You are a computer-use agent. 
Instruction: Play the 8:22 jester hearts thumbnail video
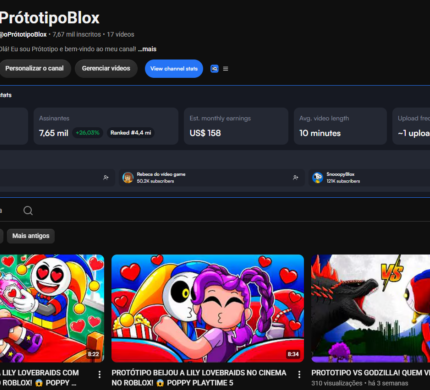click(52, 308)
